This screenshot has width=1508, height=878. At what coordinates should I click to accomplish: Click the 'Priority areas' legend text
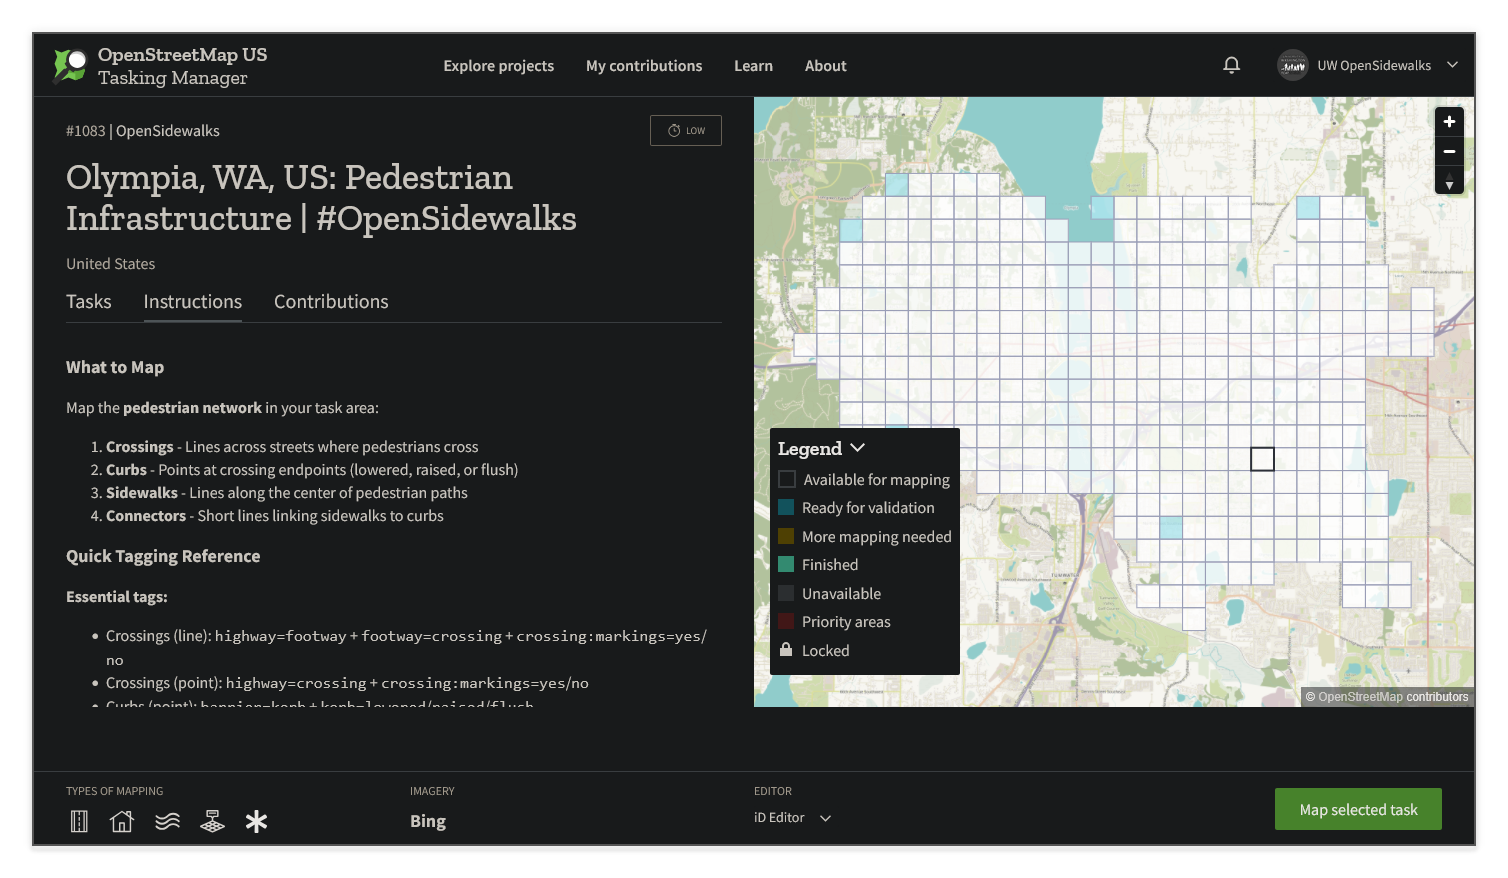tap(846, 622)
